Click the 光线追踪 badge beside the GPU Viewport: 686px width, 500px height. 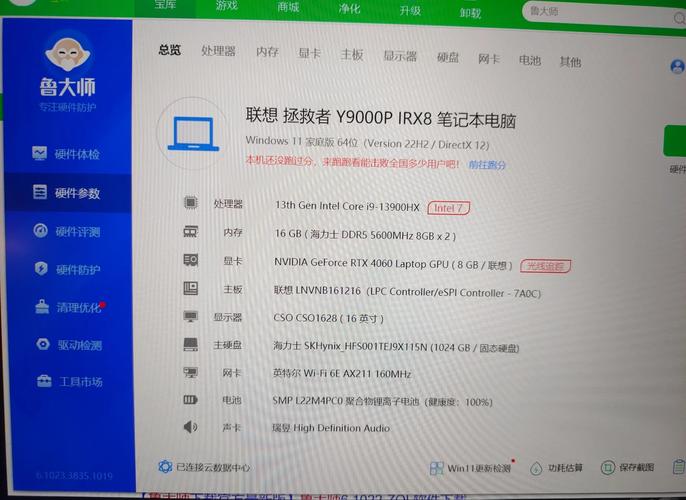click(x=545, y=266)
